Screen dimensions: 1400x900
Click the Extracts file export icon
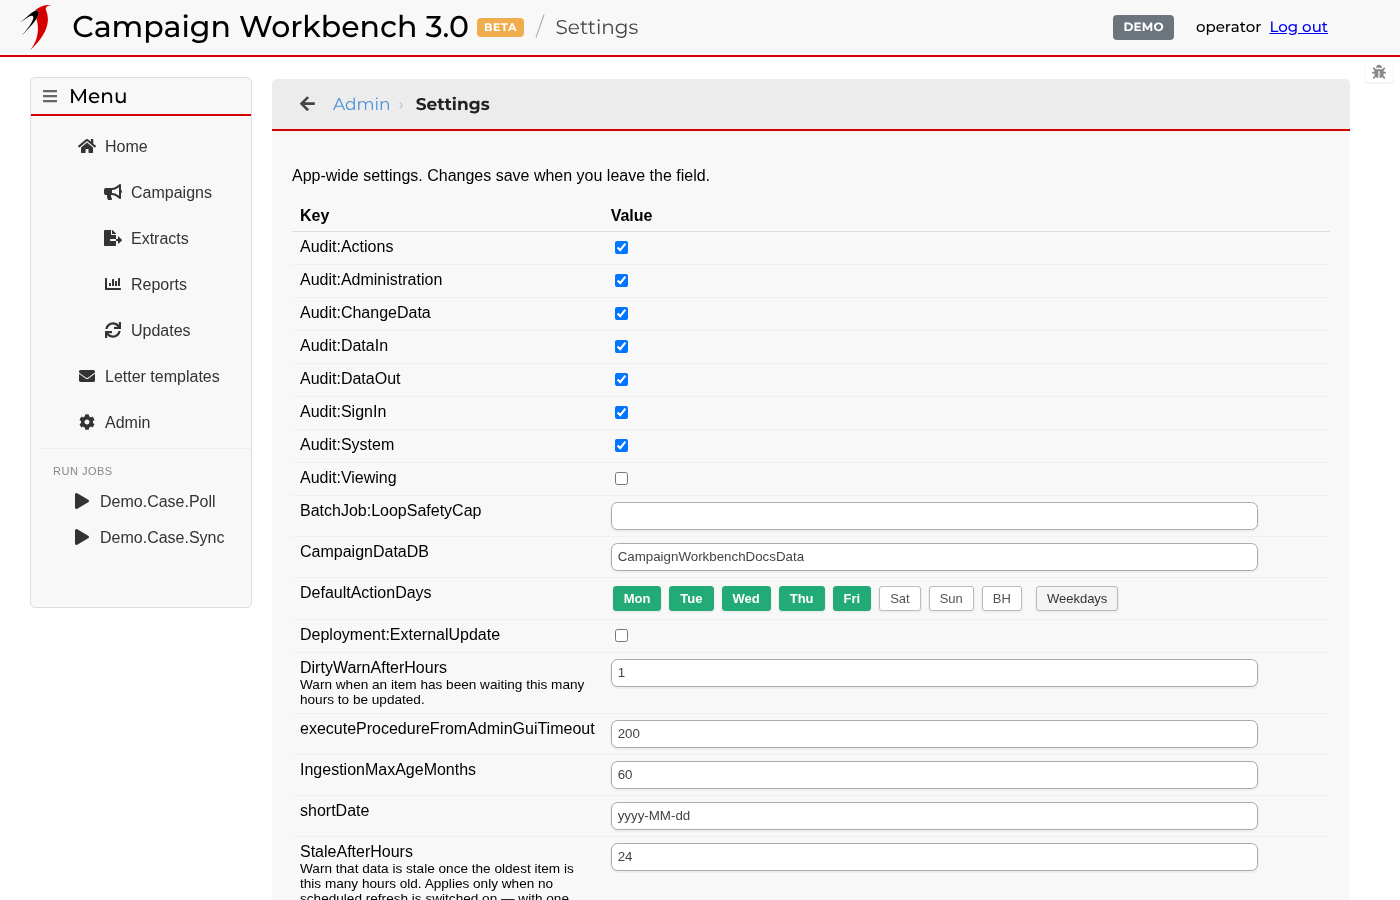pos(113,238)
